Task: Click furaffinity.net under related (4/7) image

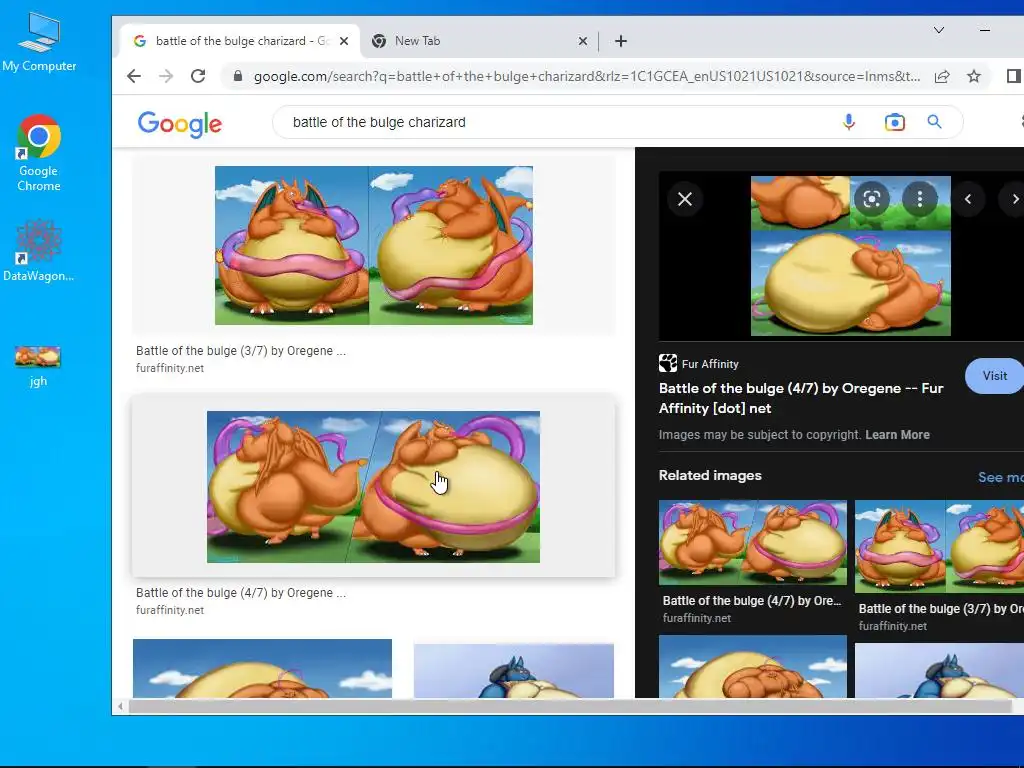Action: point(697,618)
